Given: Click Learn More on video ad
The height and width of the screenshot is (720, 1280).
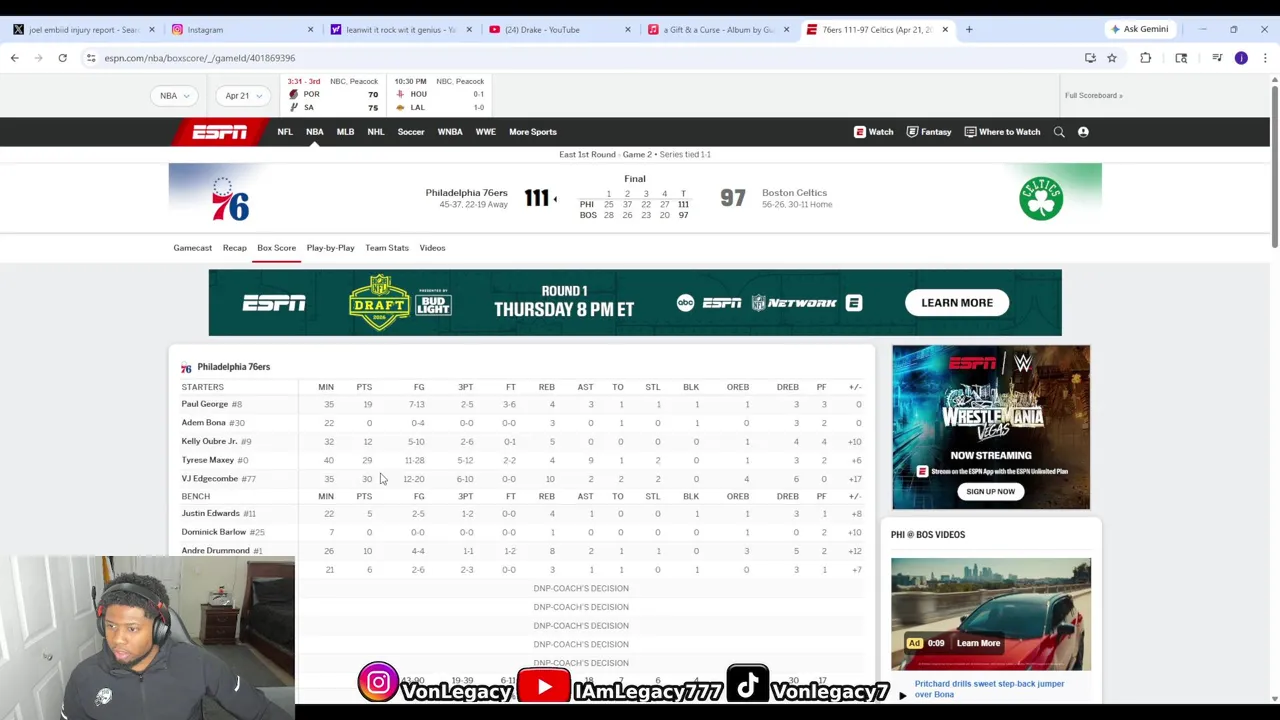Looking at the screenshot, I should coord(978,644).
